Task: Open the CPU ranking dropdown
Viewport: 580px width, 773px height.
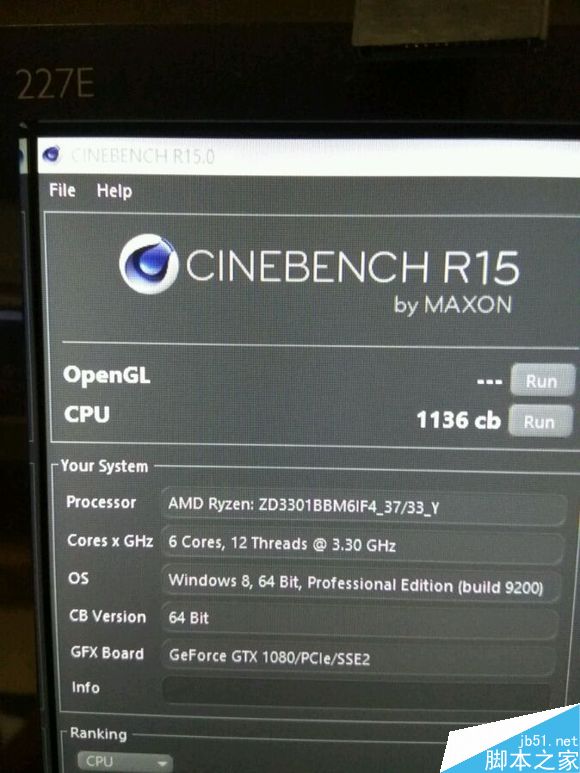Action: click(125, 761)
